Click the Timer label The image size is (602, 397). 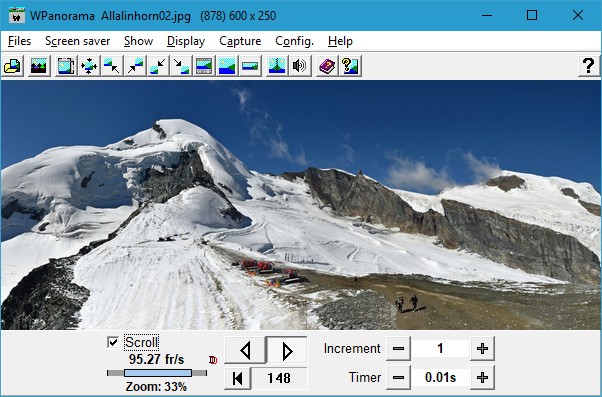pyautogui.click(x=365, y=378)
